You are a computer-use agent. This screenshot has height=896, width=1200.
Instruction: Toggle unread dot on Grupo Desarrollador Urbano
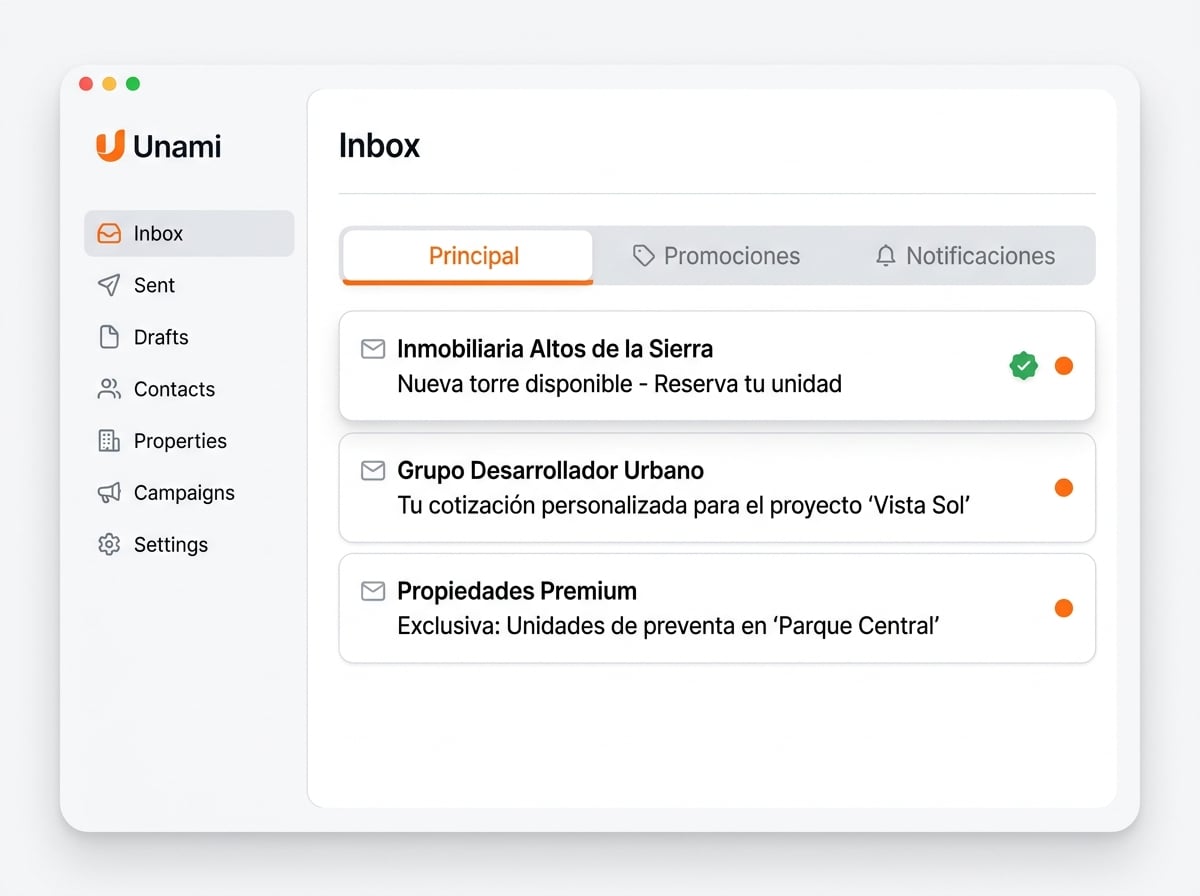(1064, 487)
